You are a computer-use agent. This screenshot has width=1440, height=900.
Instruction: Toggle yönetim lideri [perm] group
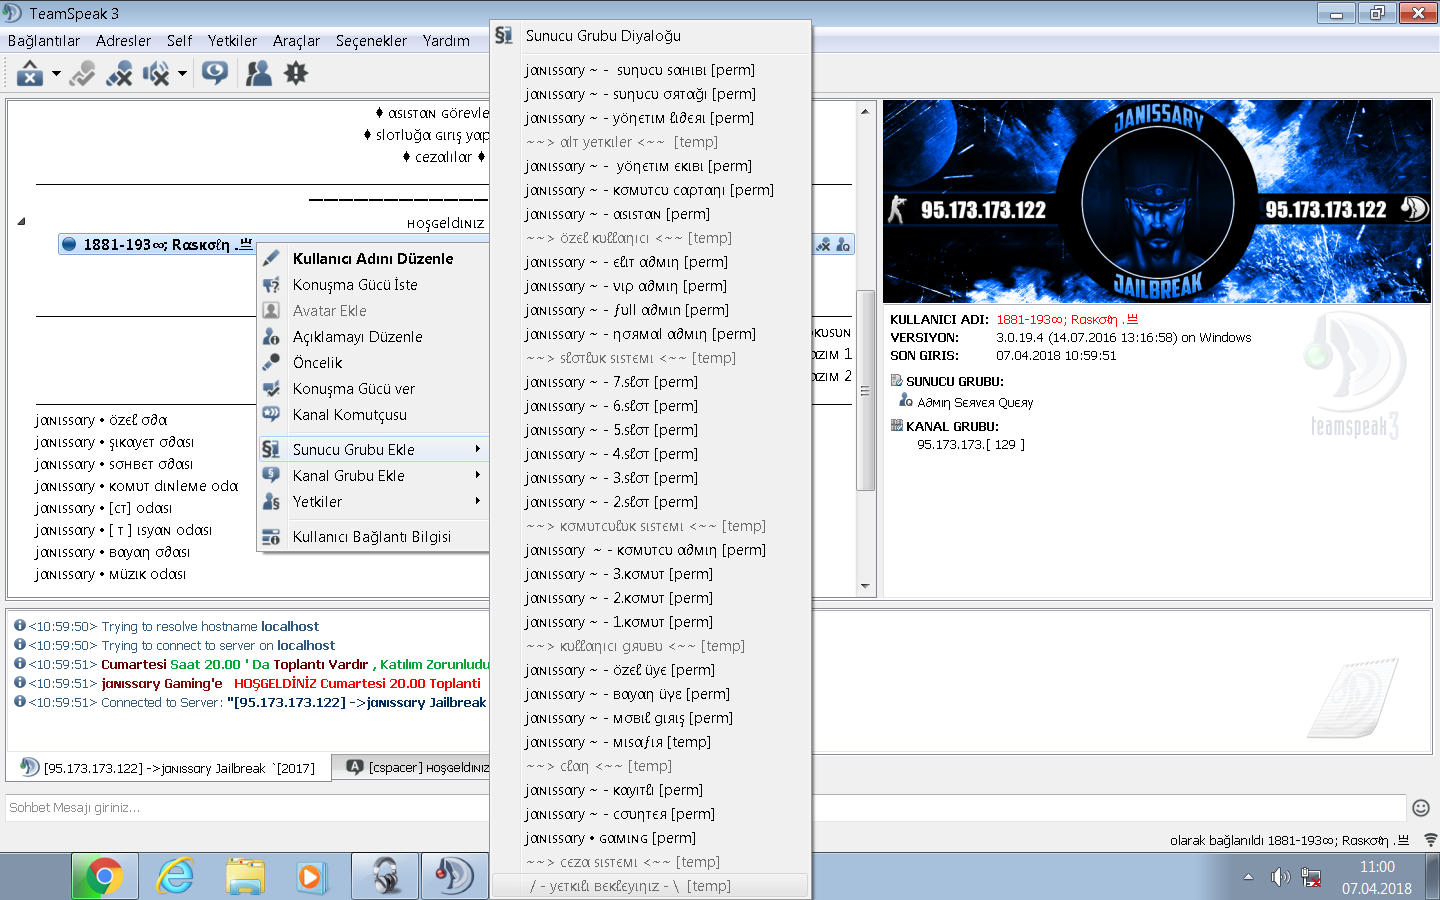tap(650, 118)
